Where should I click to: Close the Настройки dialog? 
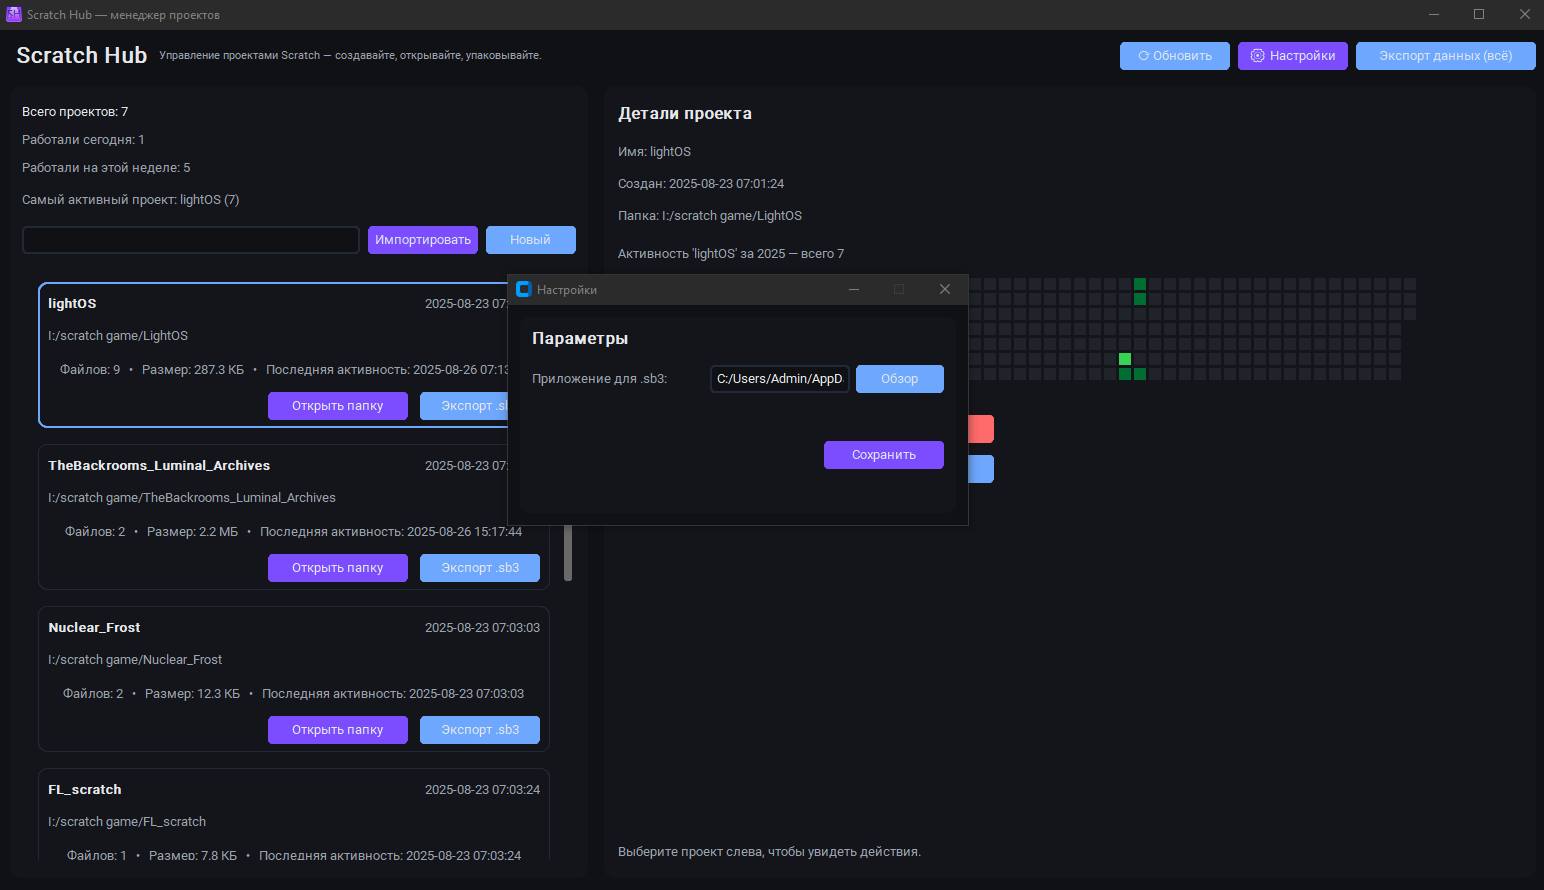click(x=945, y=289)
